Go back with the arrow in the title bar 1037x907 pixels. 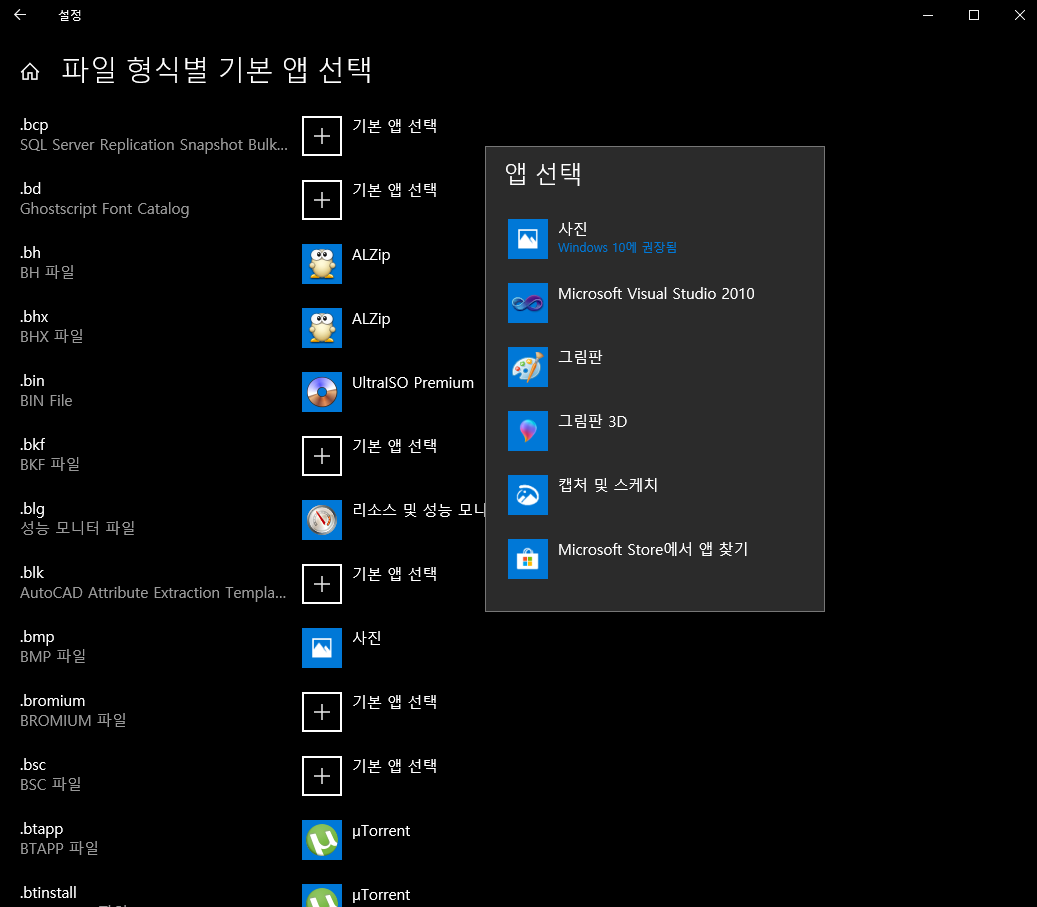[20, 15]
